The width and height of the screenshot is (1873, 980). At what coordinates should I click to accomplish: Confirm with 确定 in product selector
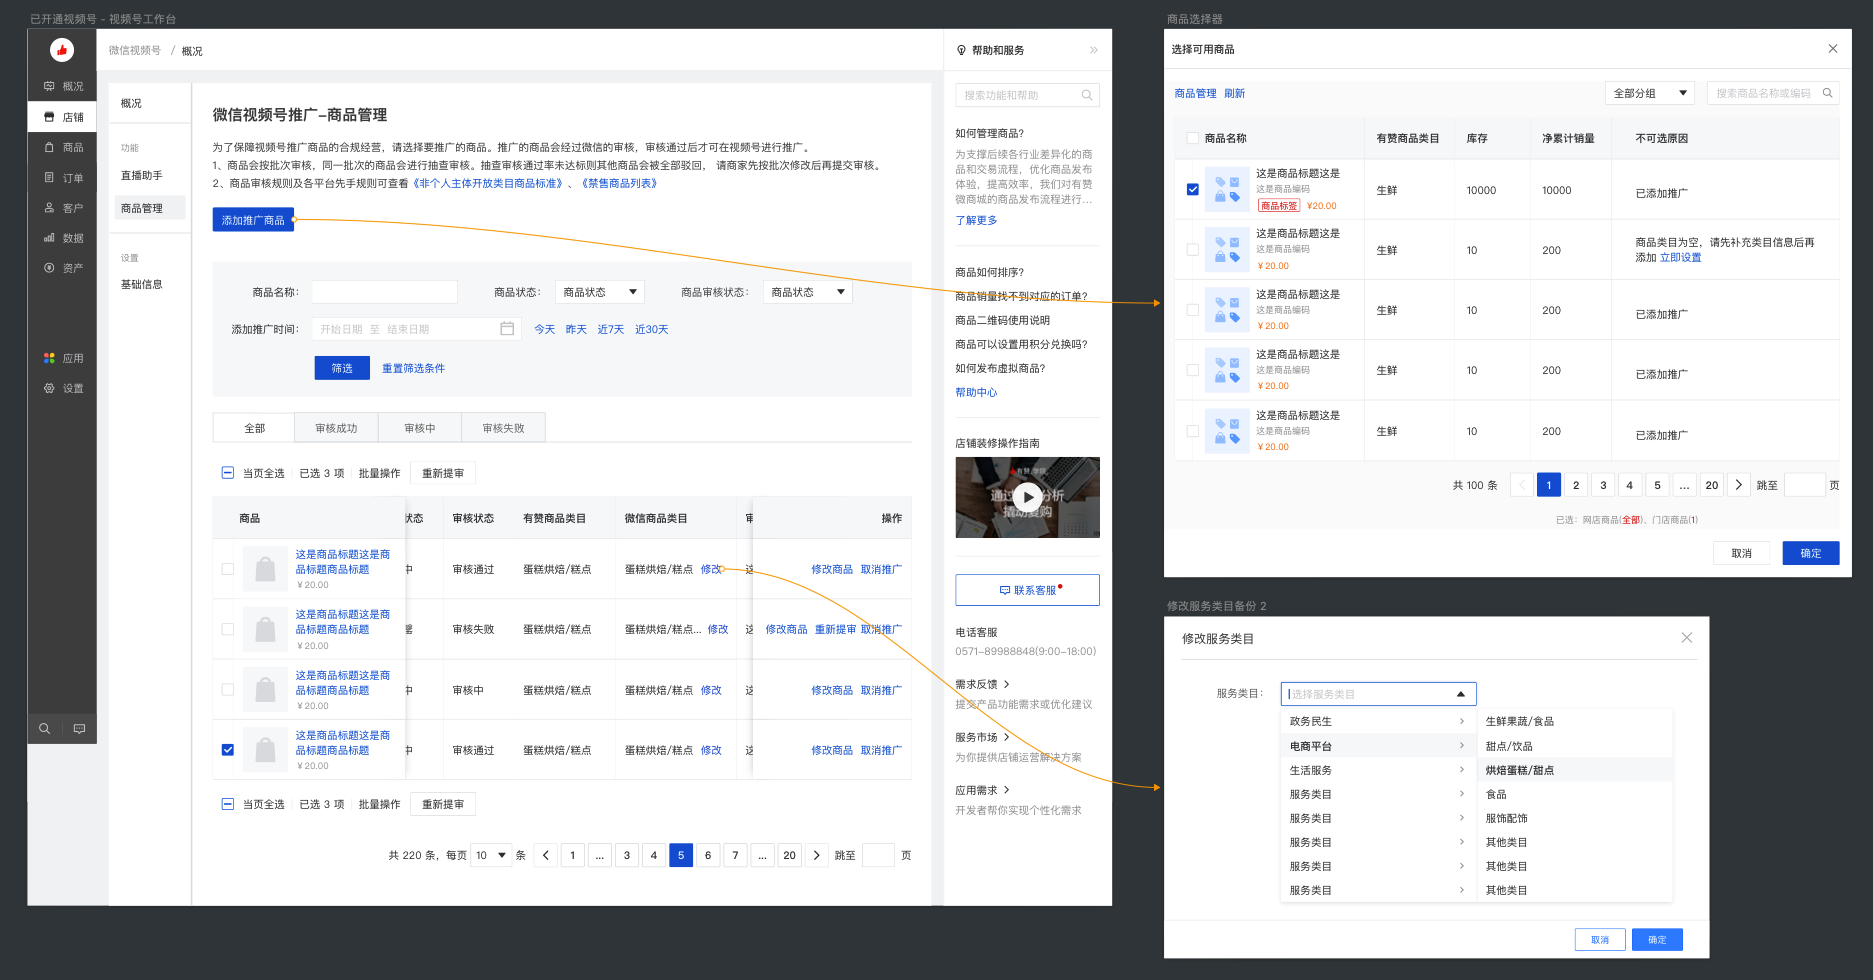click(1811, 553)
